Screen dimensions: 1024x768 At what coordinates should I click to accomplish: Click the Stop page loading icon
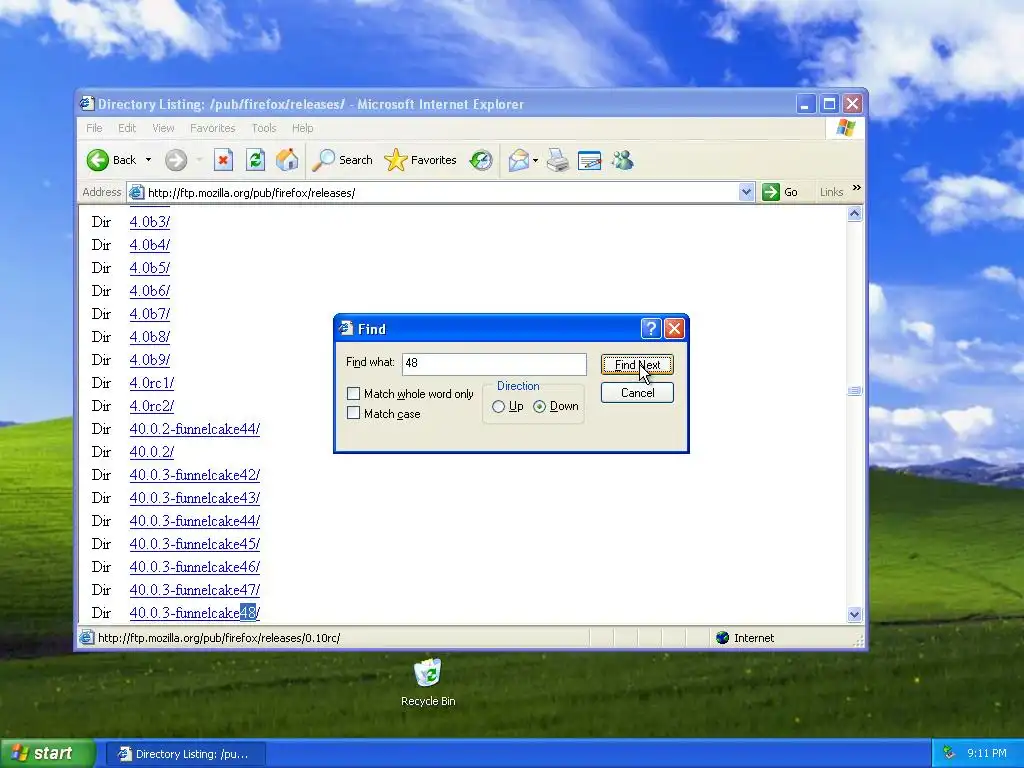(x=223, y=160)
